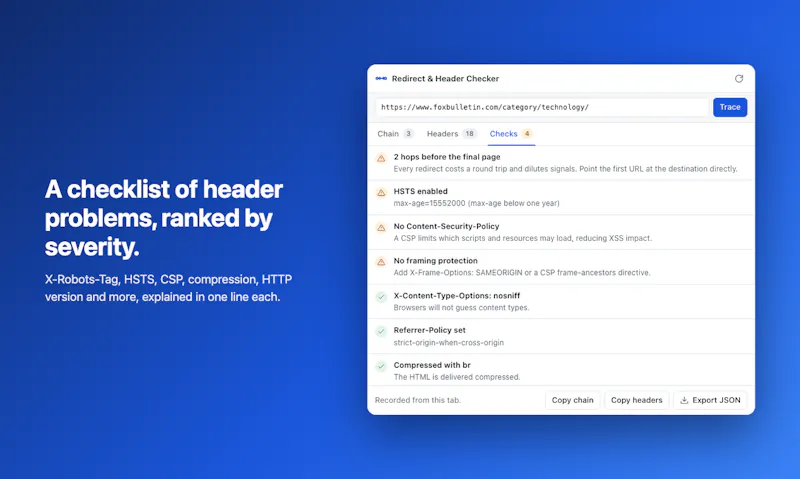Click the green check icon beside Compressed with br

coord(381,366)
